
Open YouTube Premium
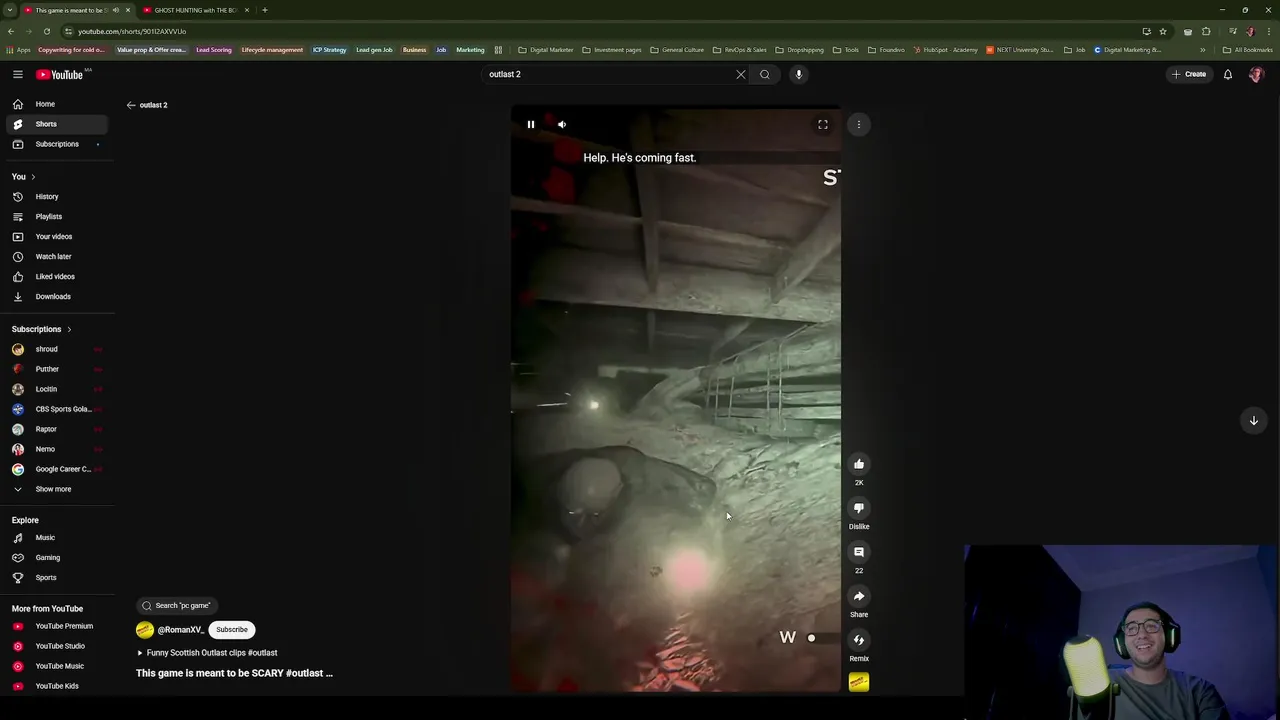(57, 626)
